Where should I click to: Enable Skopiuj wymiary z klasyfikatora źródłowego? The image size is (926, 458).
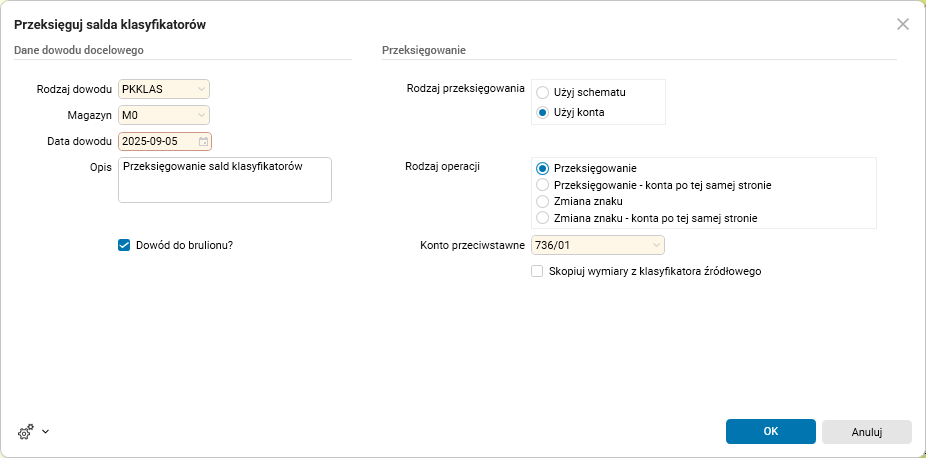(x=537, y=271)
